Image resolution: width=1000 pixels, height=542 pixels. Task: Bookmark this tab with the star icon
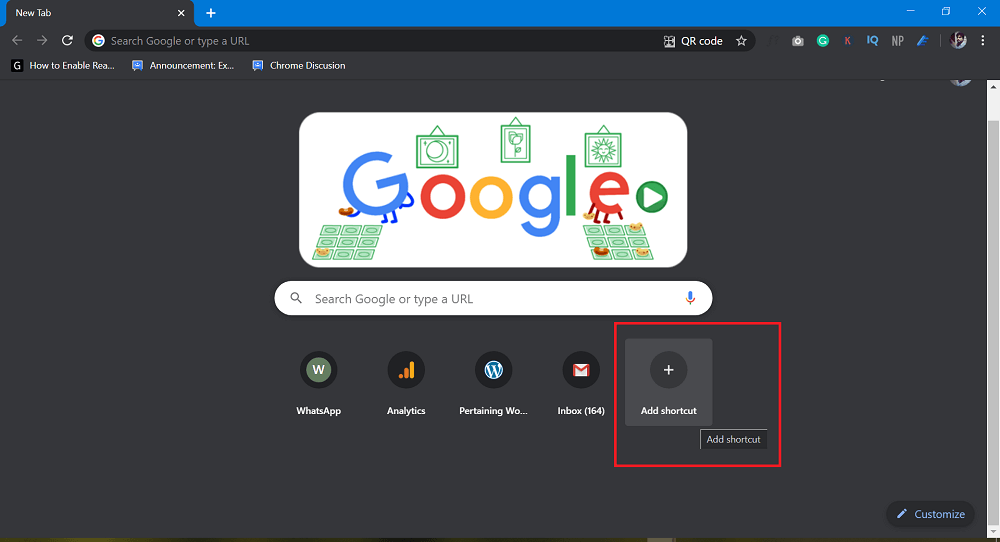point(741,41)
